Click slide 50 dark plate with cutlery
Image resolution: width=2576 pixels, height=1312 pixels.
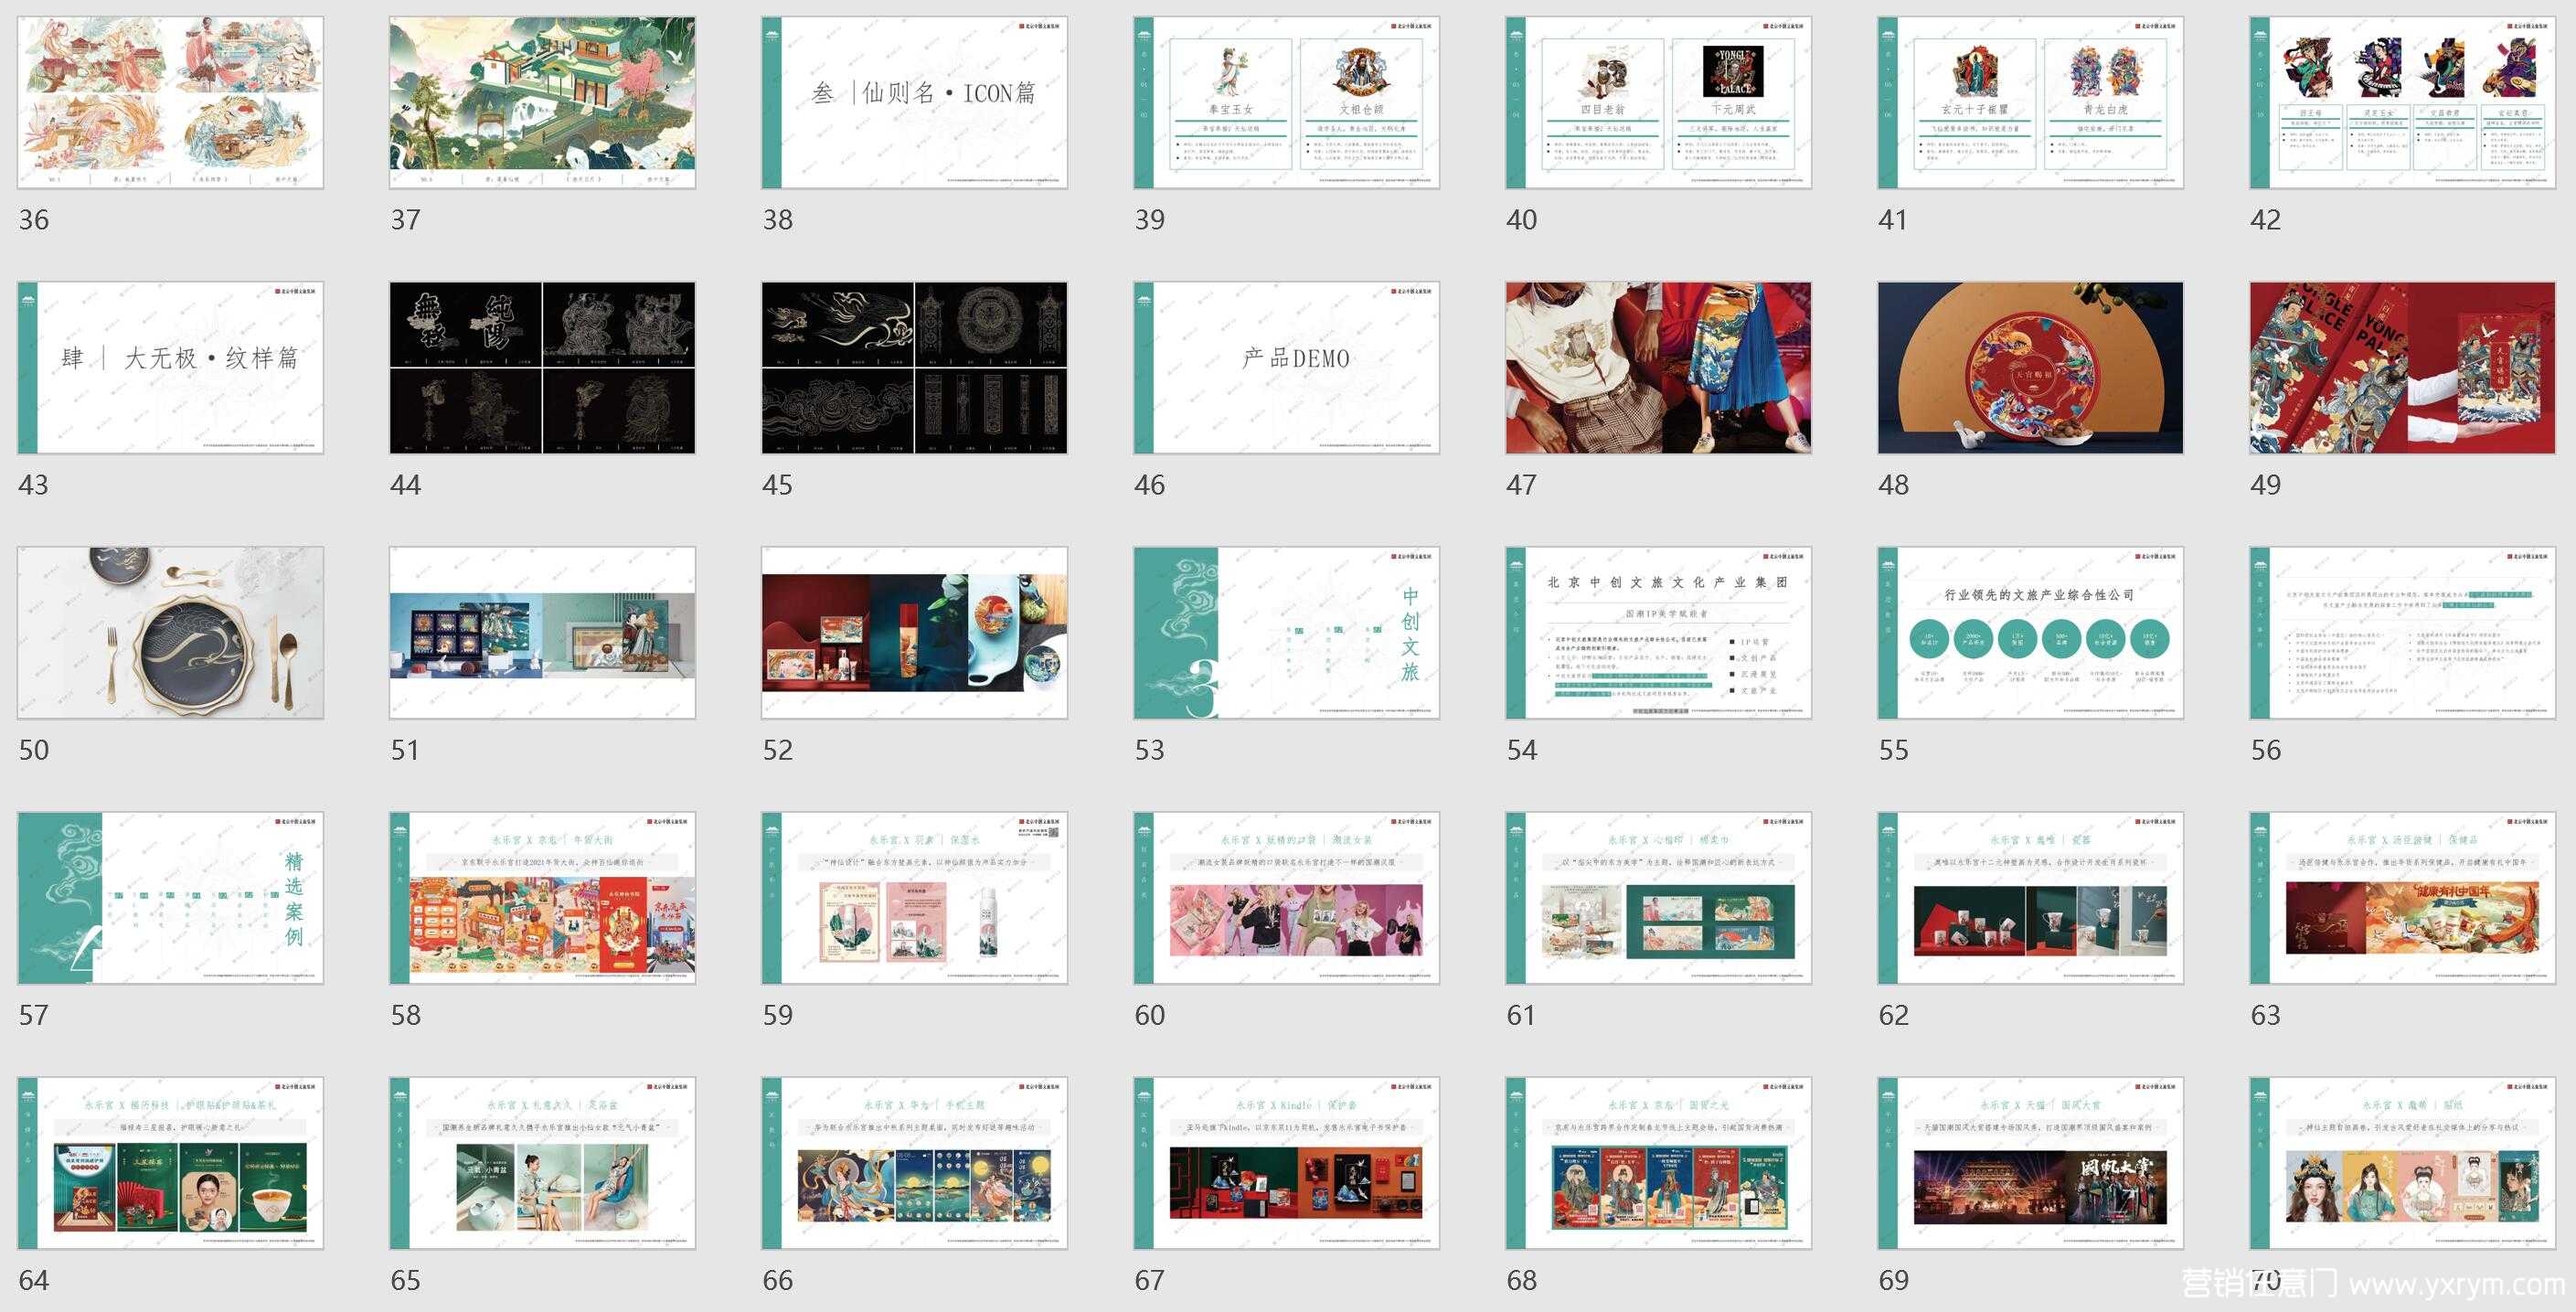point(171,633)
